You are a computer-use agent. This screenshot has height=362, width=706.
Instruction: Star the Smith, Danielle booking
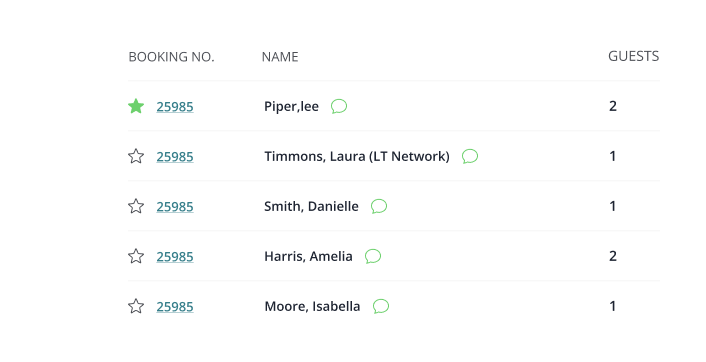pos(136,206)
